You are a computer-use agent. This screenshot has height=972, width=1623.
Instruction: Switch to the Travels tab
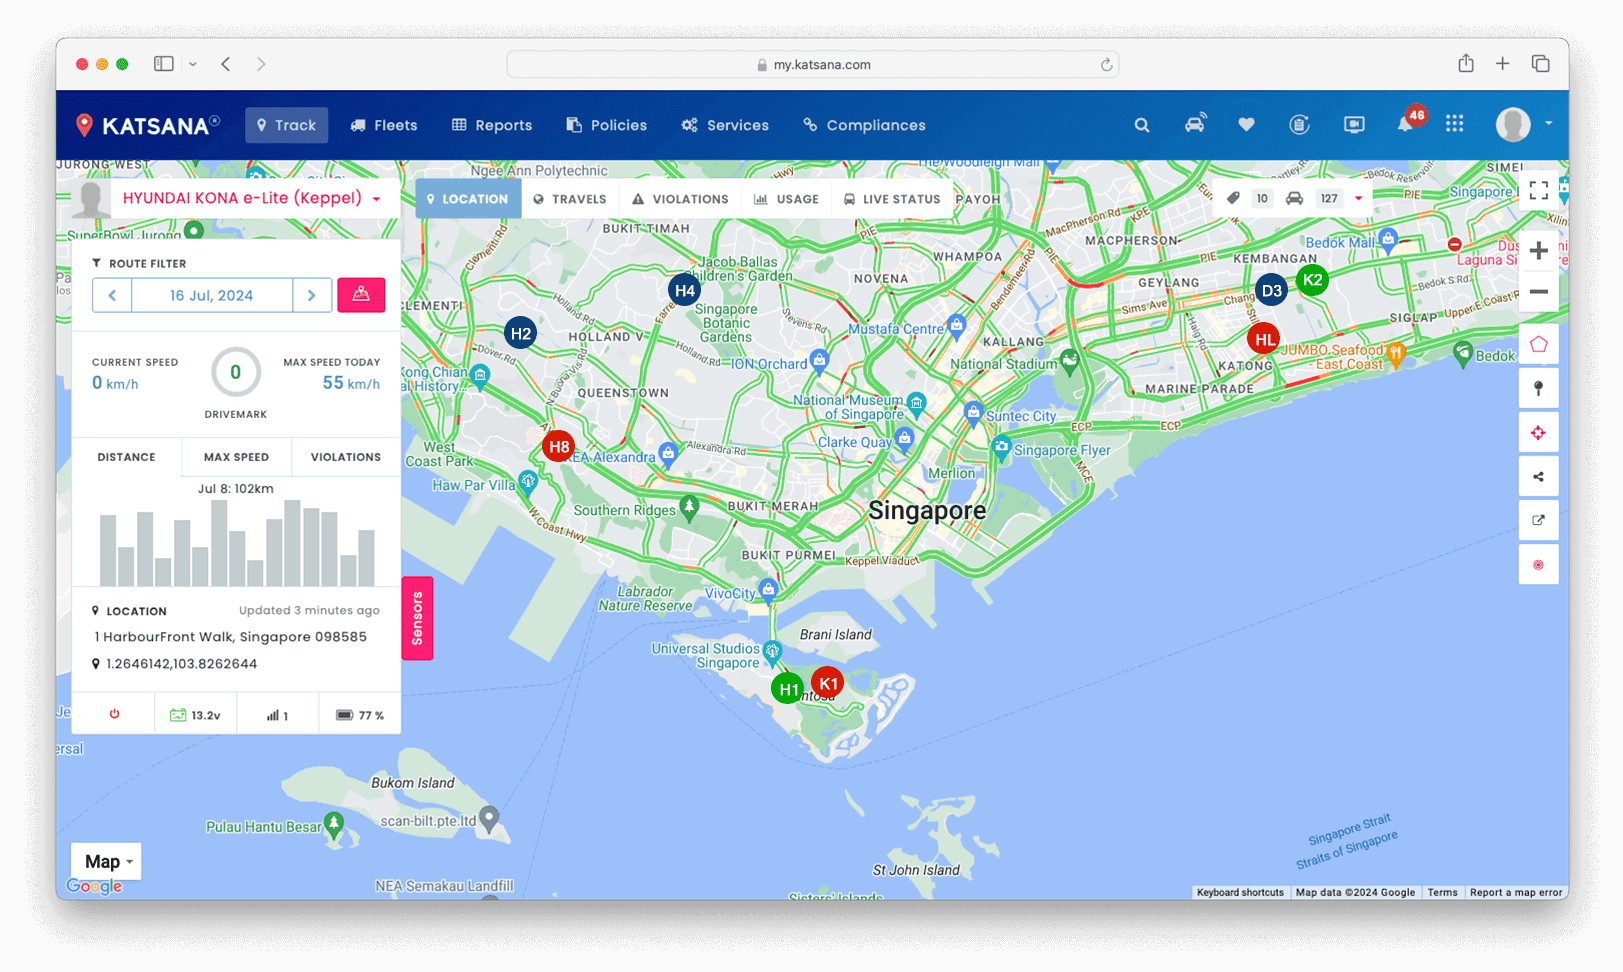(x=570, y=199)
